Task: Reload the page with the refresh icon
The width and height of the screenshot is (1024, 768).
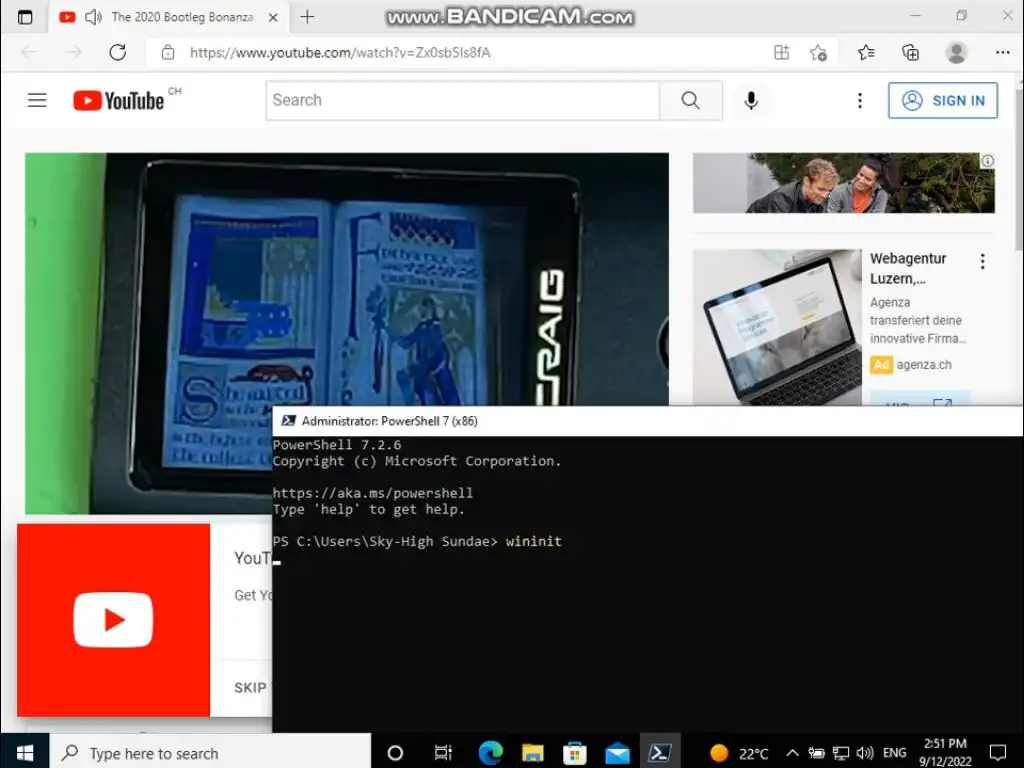Action: pyautogui.click(x=118, y=52)
